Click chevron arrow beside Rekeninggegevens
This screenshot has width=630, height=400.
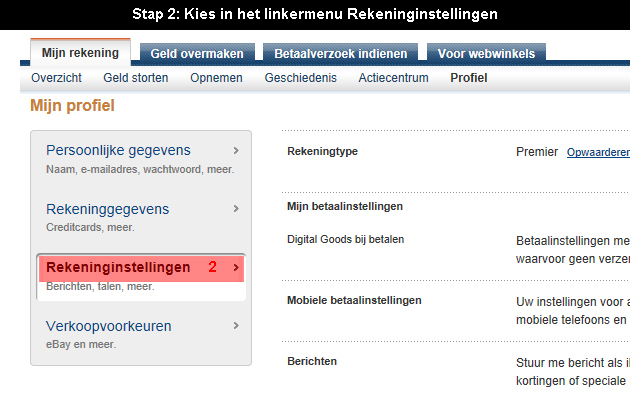point(236,208)
